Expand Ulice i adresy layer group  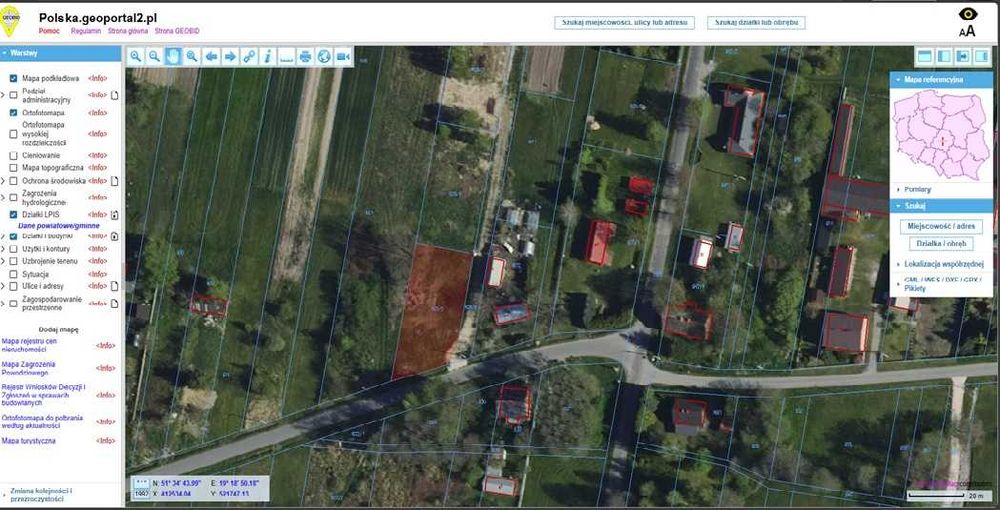click(x=3, y=286)
